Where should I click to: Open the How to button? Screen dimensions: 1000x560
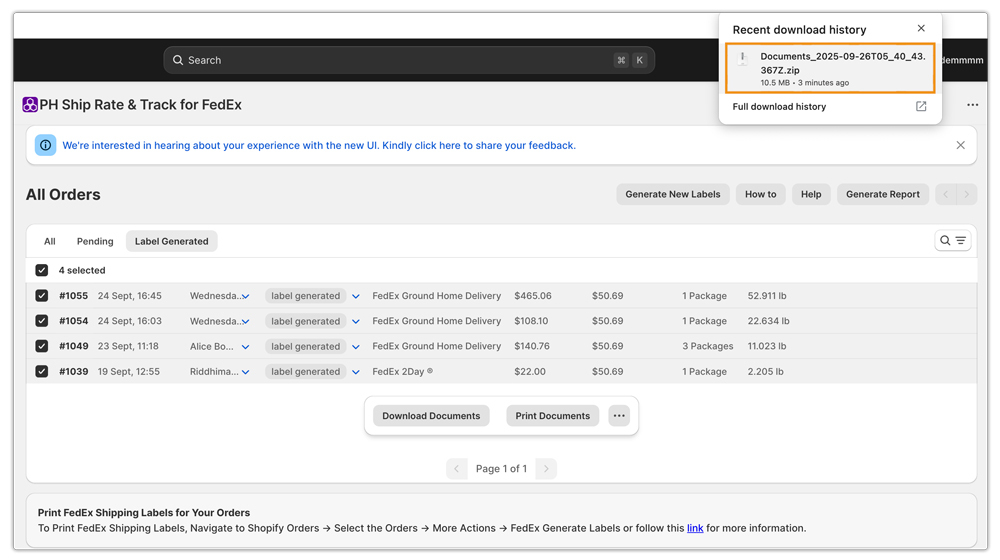pos(760,195)
